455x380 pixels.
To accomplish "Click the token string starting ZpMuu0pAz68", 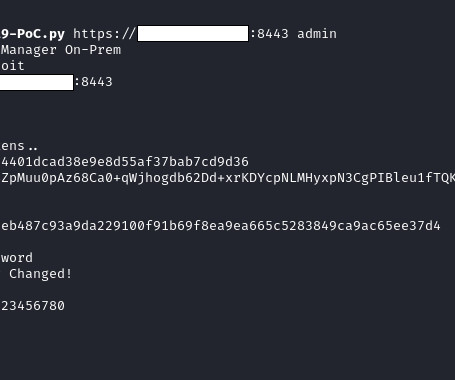I will coord(228,178).
